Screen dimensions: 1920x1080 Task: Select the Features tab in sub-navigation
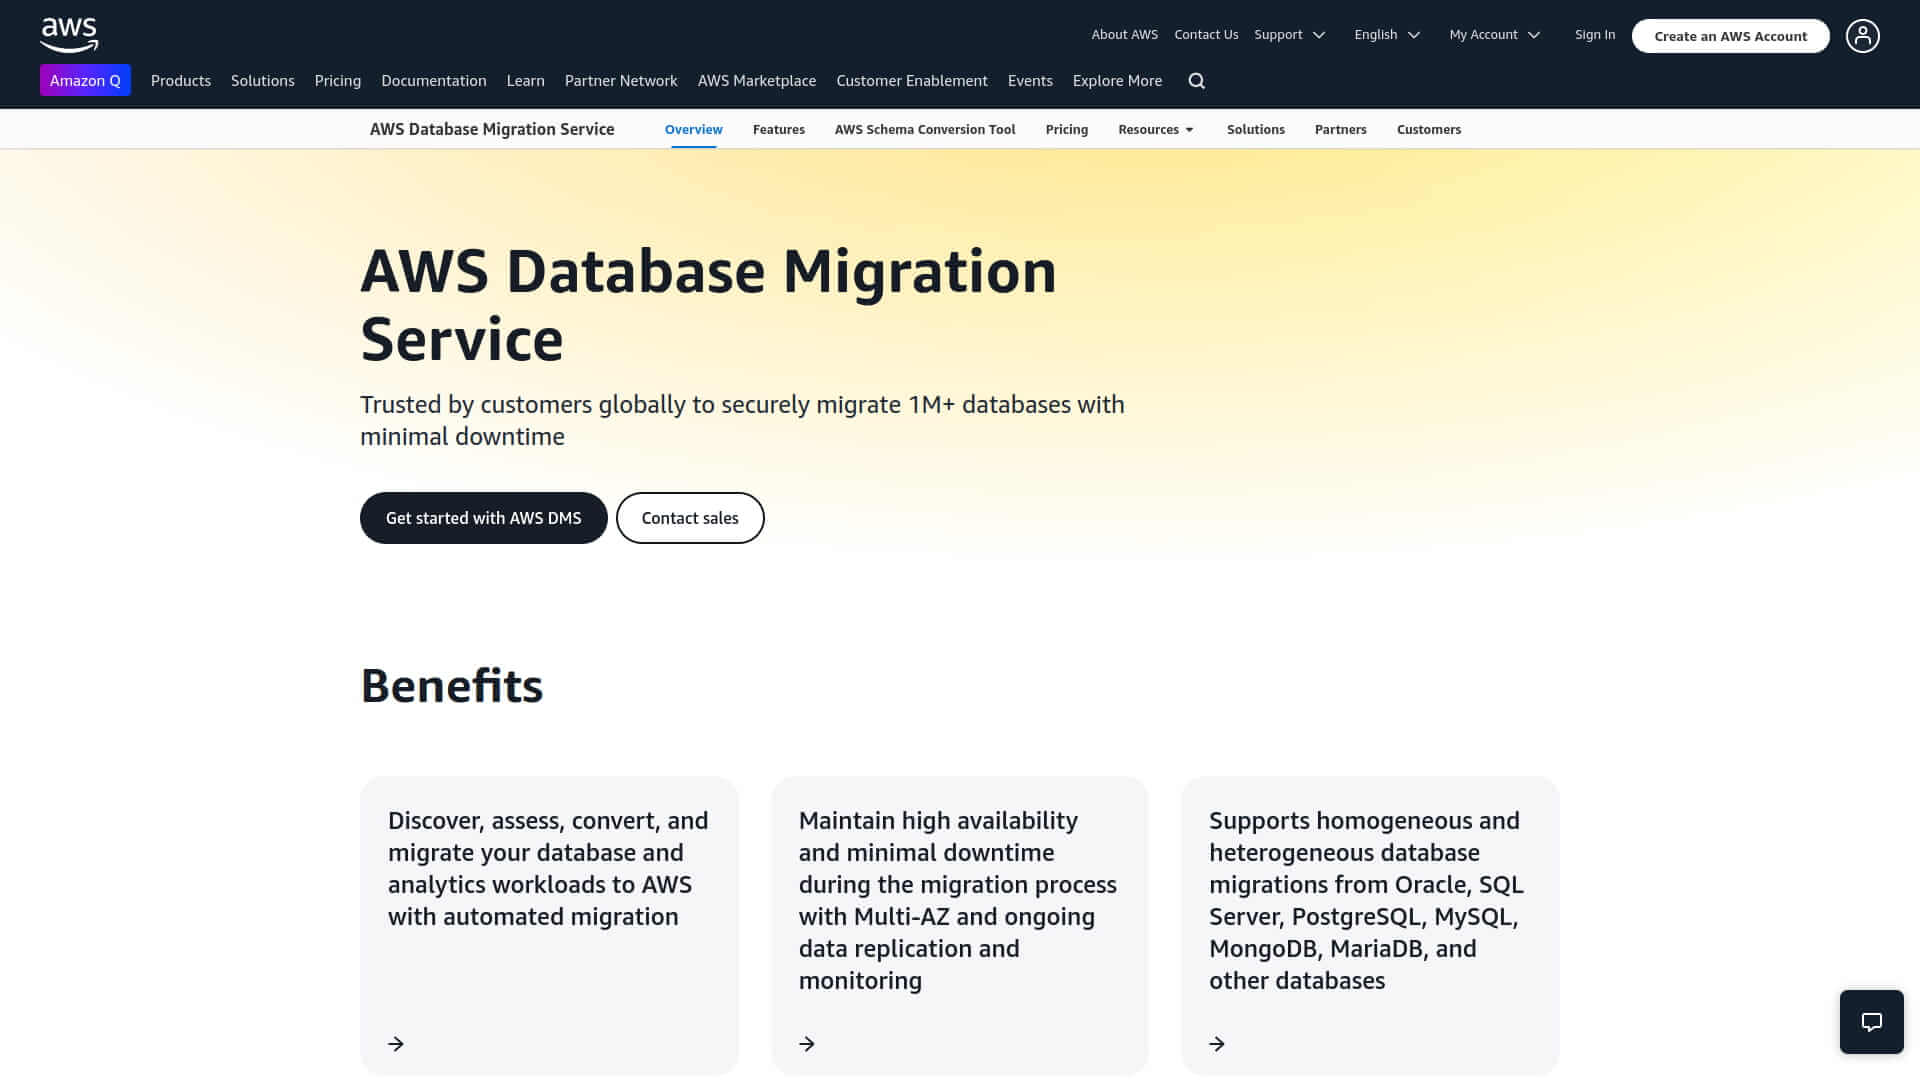pyautogui.click(x=778, y=129)
